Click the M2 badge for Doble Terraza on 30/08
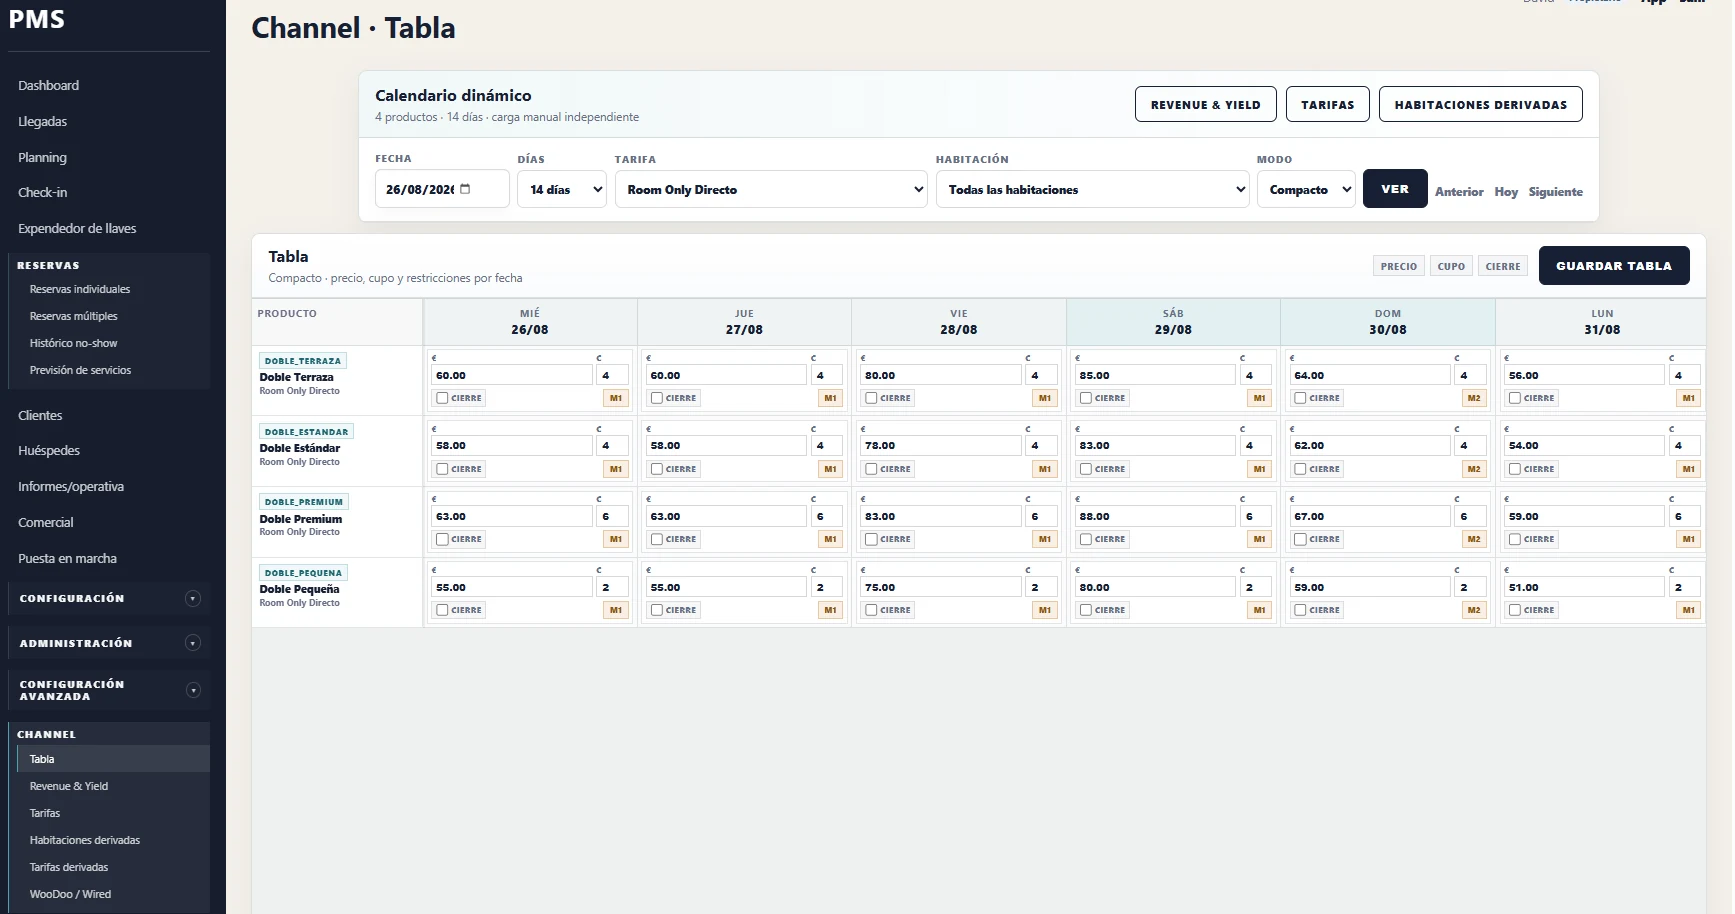The height and width of the screenshot is (914, 1735). (1474, 398)
